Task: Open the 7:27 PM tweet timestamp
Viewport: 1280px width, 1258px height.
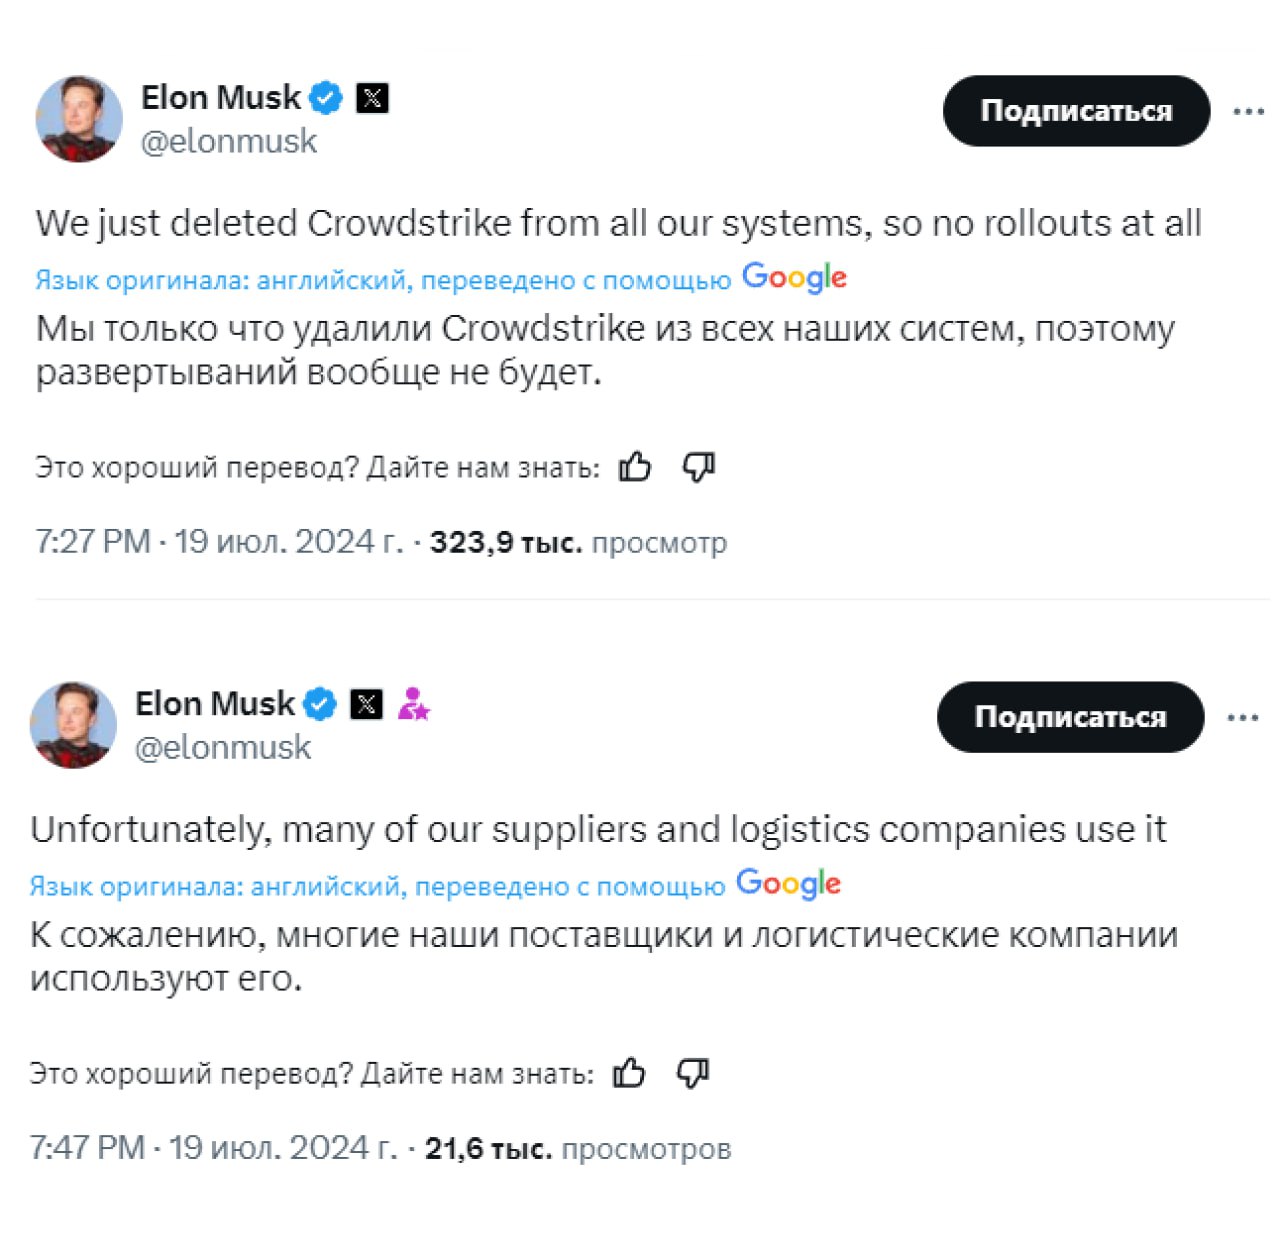Action: click(218, 542)
